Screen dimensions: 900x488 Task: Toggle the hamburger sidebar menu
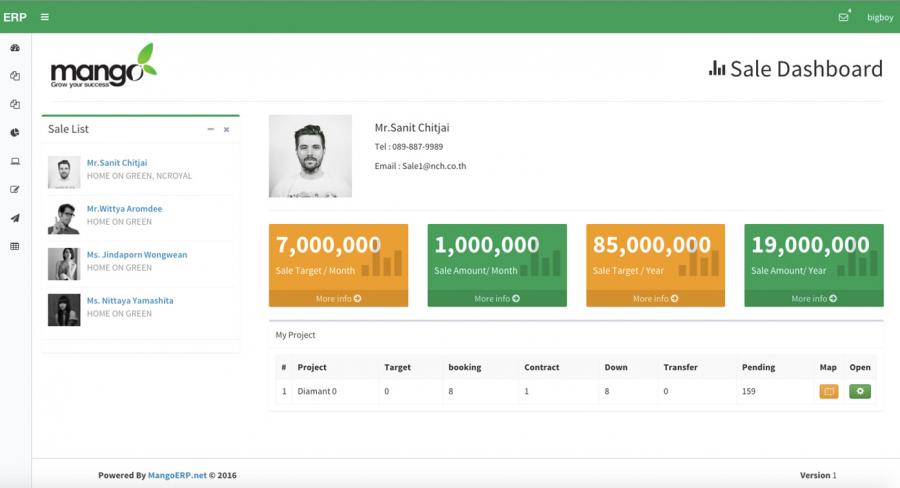[44, 17]
